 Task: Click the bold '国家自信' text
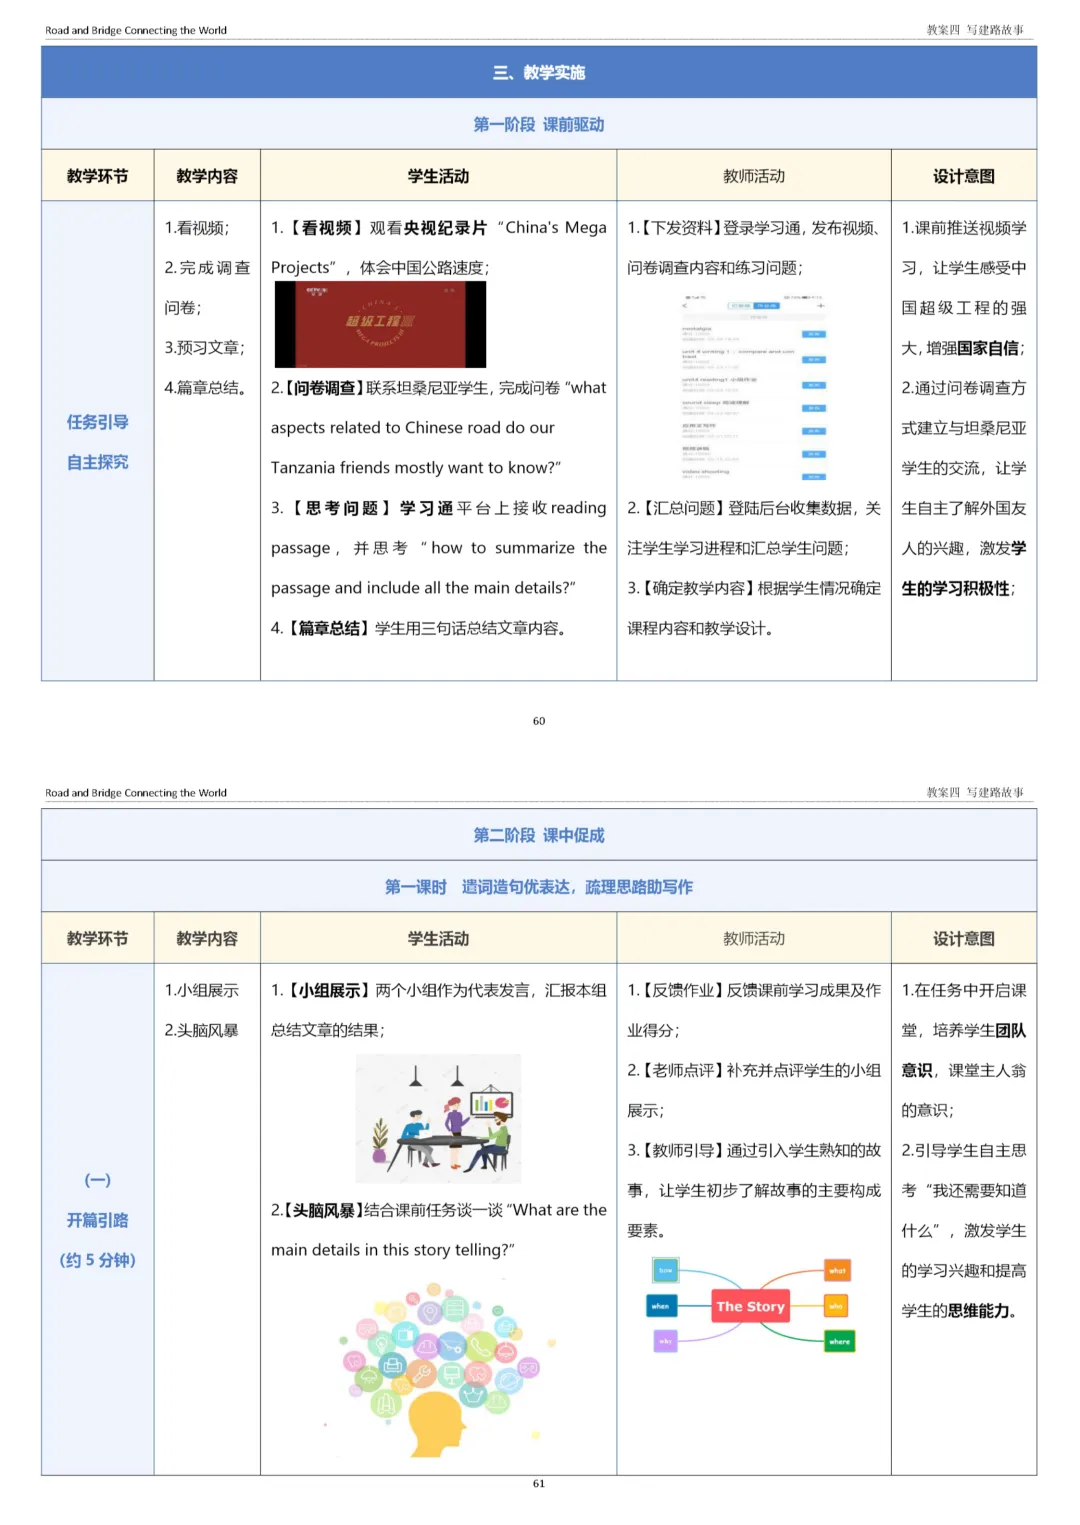coord(988,348)
